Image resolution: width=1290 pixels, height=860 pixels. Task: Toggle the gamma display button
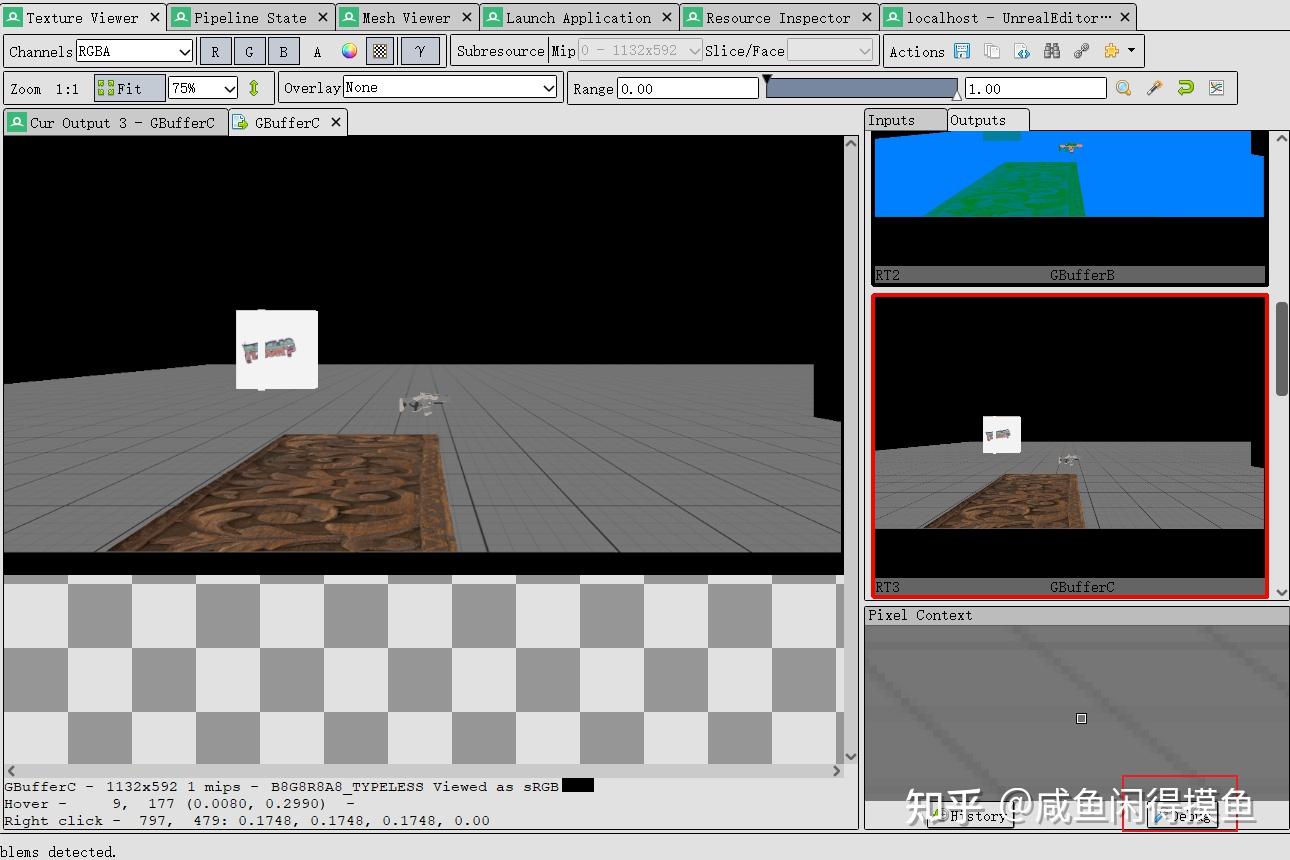point(420,51)
